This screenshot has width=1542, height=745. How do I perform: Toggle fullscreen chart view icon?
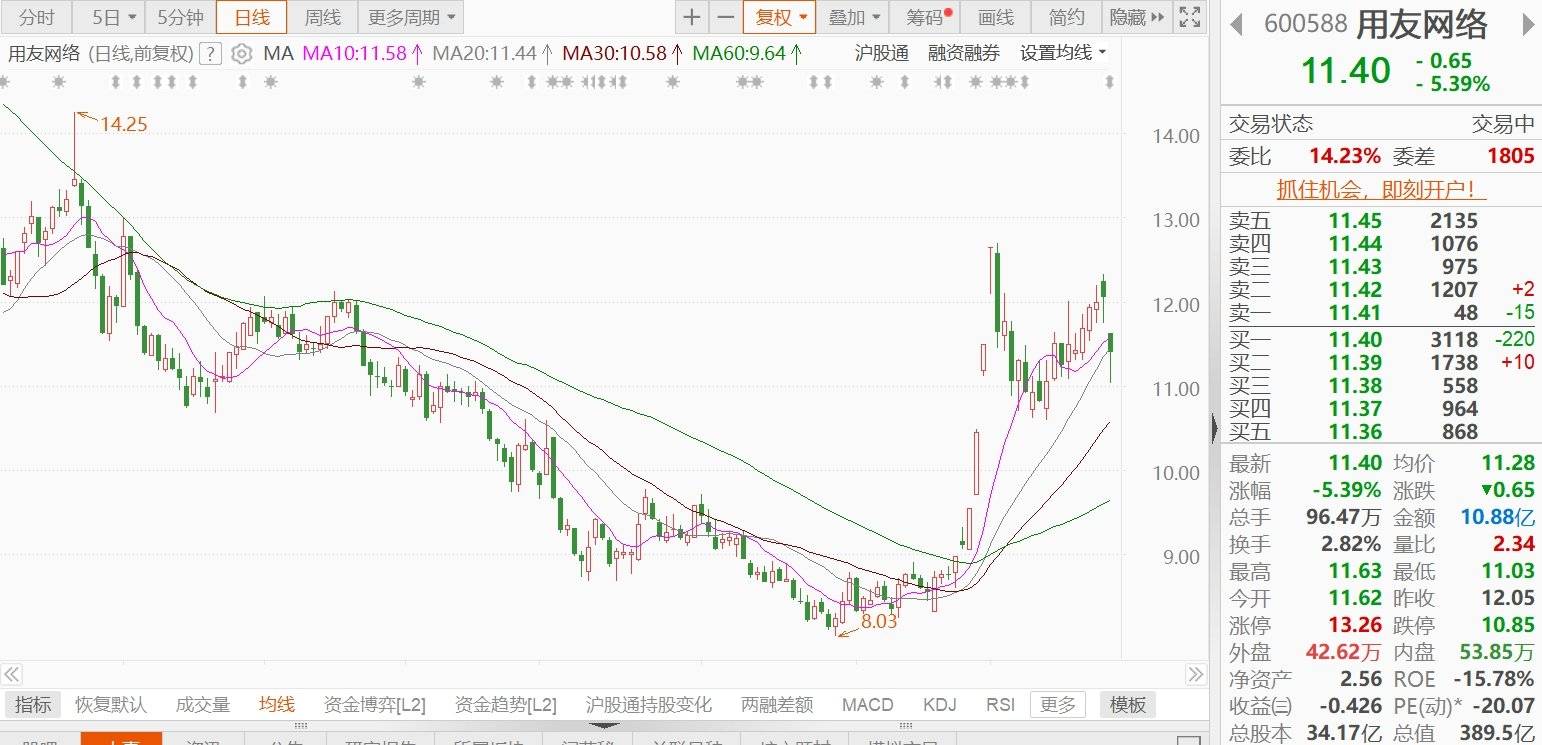(1188, 17)
